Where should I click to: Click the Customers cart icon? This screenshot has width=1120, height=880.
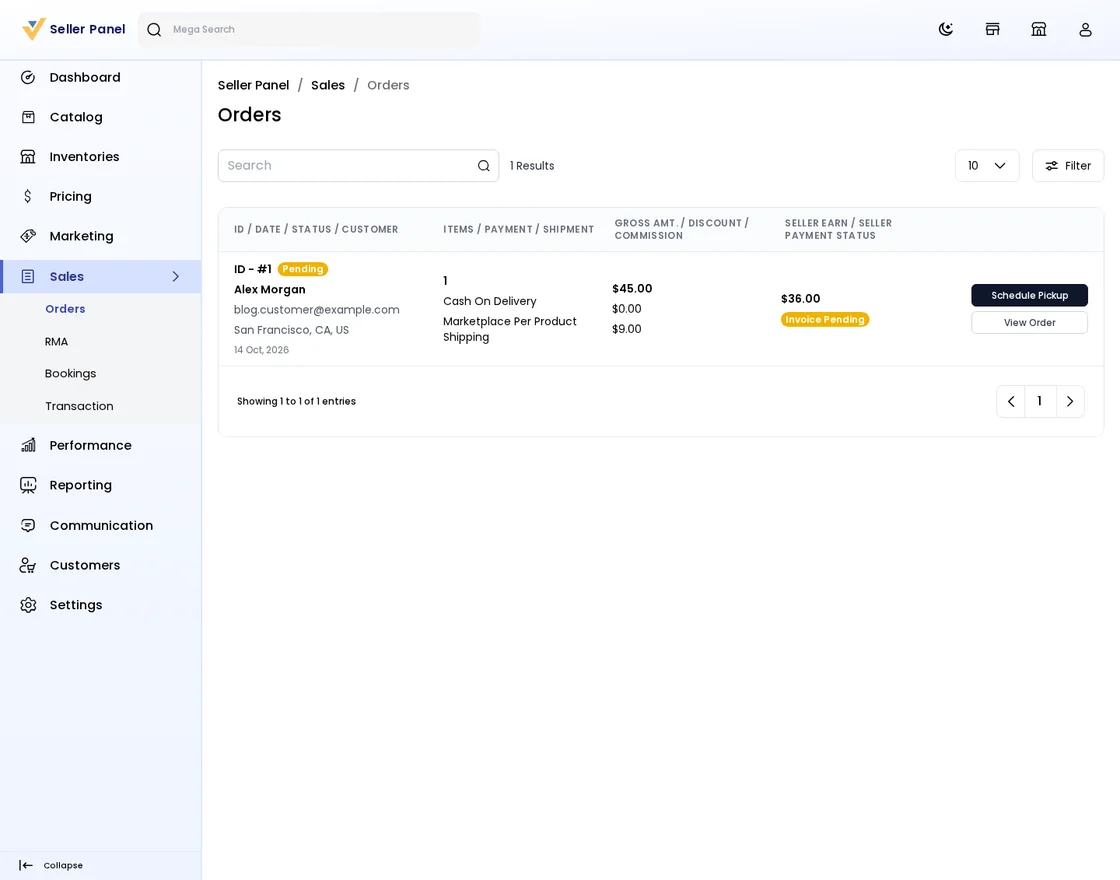28,565
